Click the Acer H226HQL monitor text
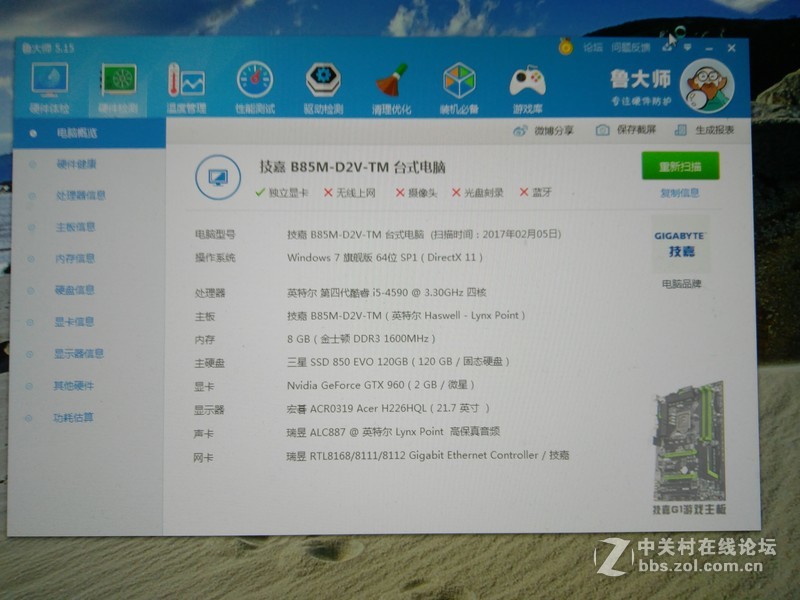Image resolution: width=800 pixels, height=600 pixels. (x=391, y=408)
